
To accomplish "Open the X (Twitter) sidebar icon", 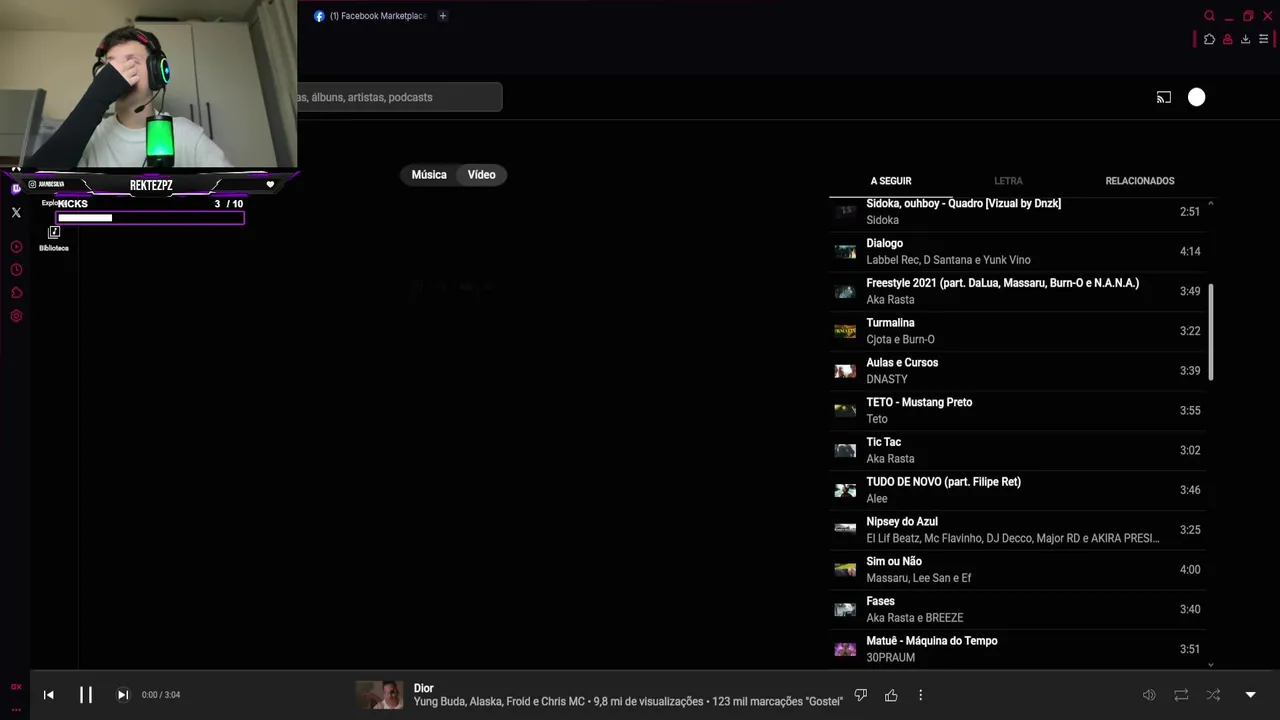I will 16,212.
